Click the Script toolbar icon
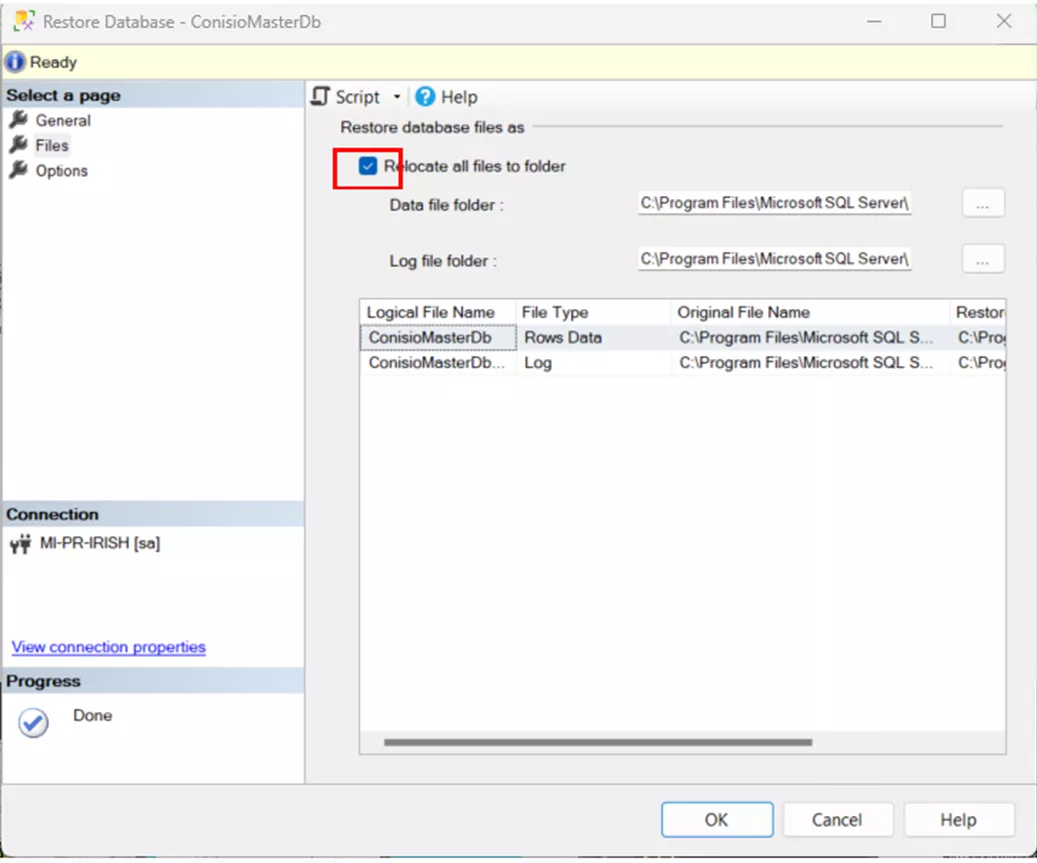 pyautogui.click(x=321, y=96)
